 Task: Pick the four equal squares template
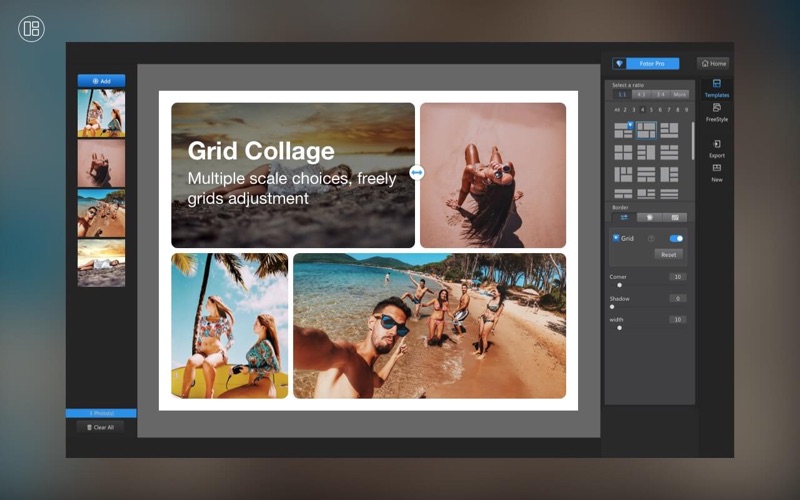(x=623, y=152)
